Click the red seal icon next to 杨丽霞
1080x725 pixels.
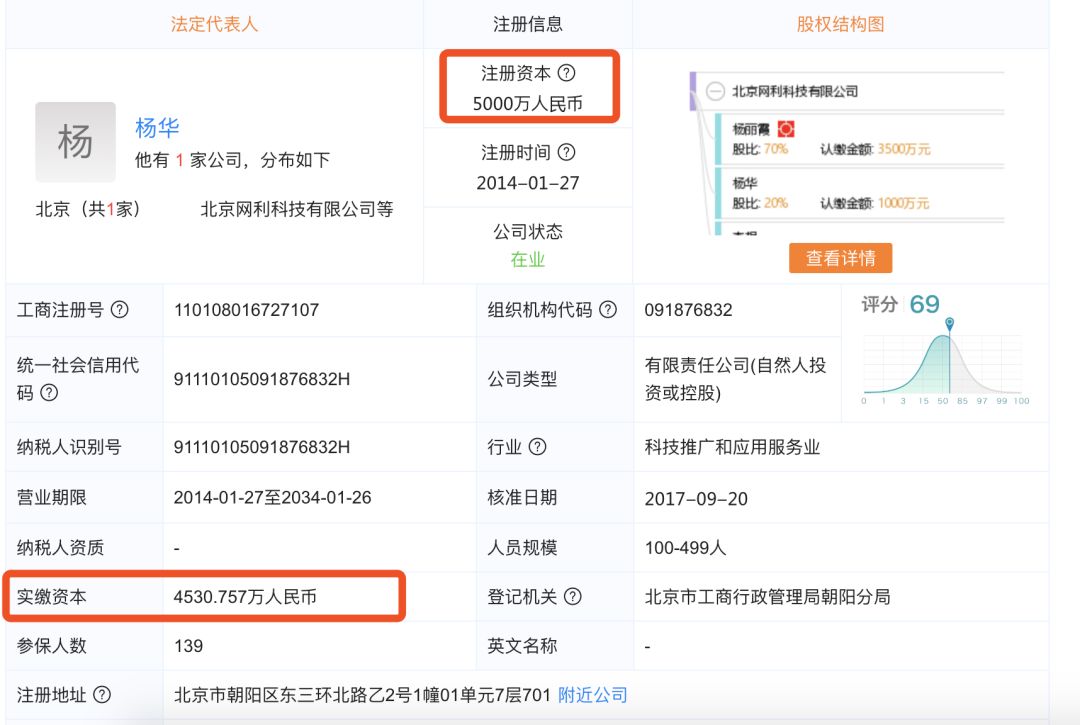coord(786,128)
